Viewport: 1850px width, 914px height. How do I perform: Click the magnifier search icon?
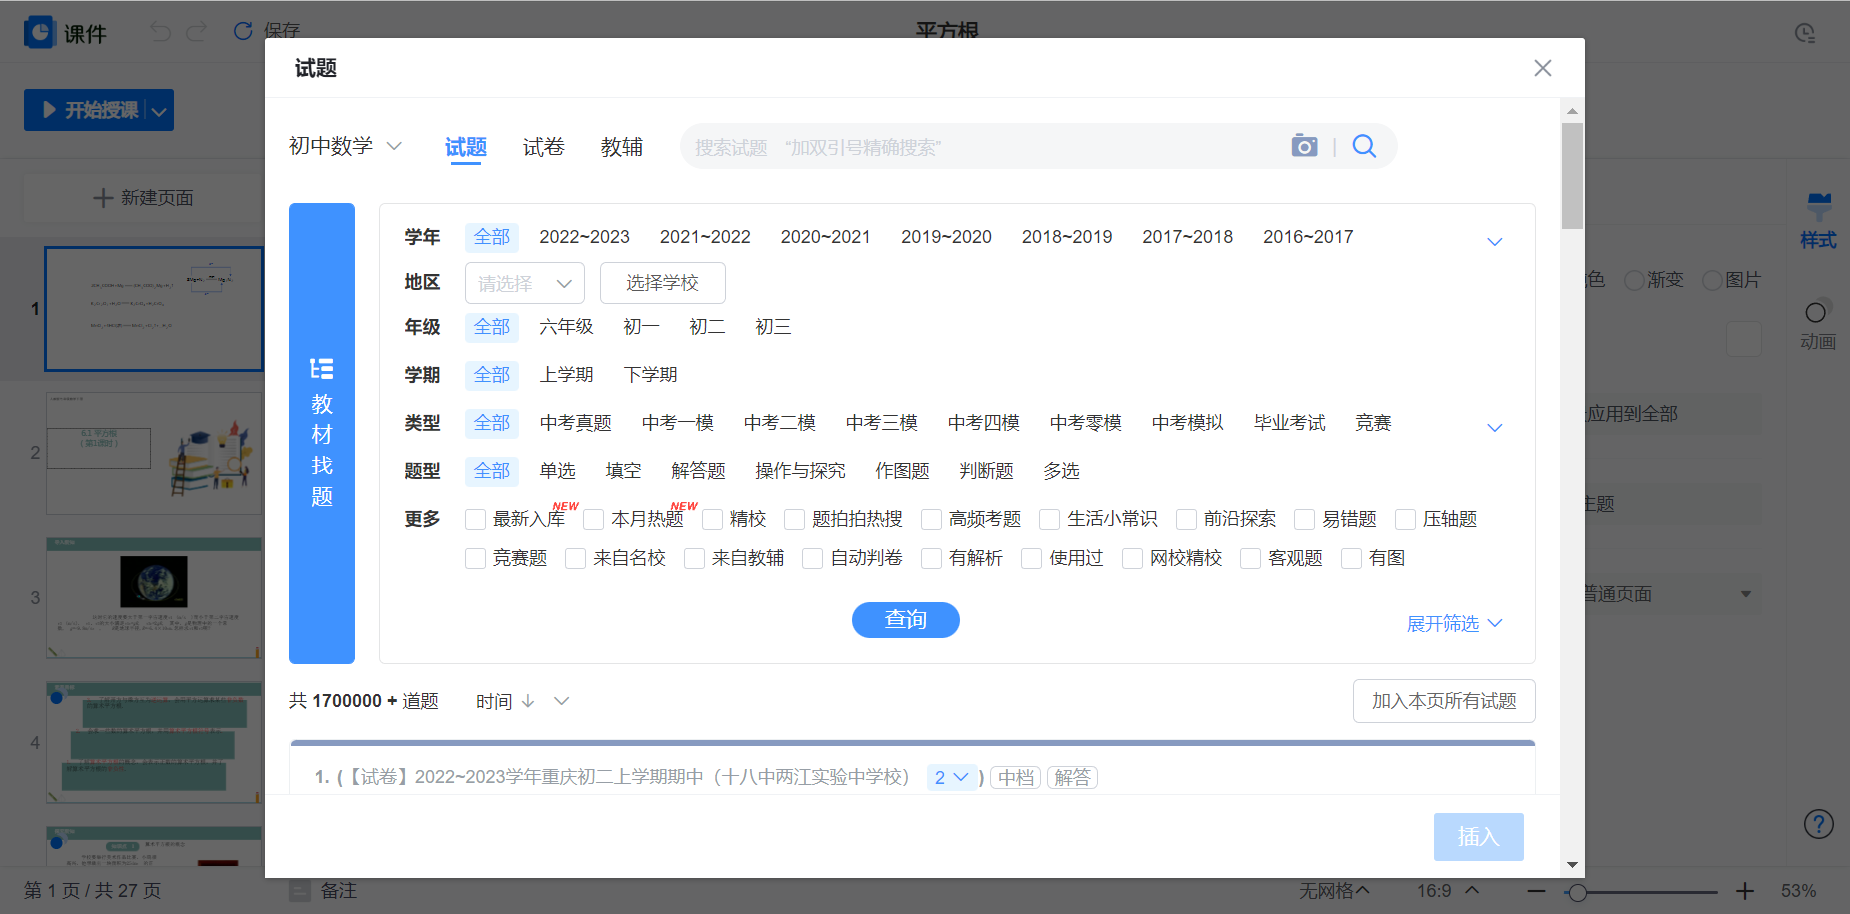click(1364, 146)
